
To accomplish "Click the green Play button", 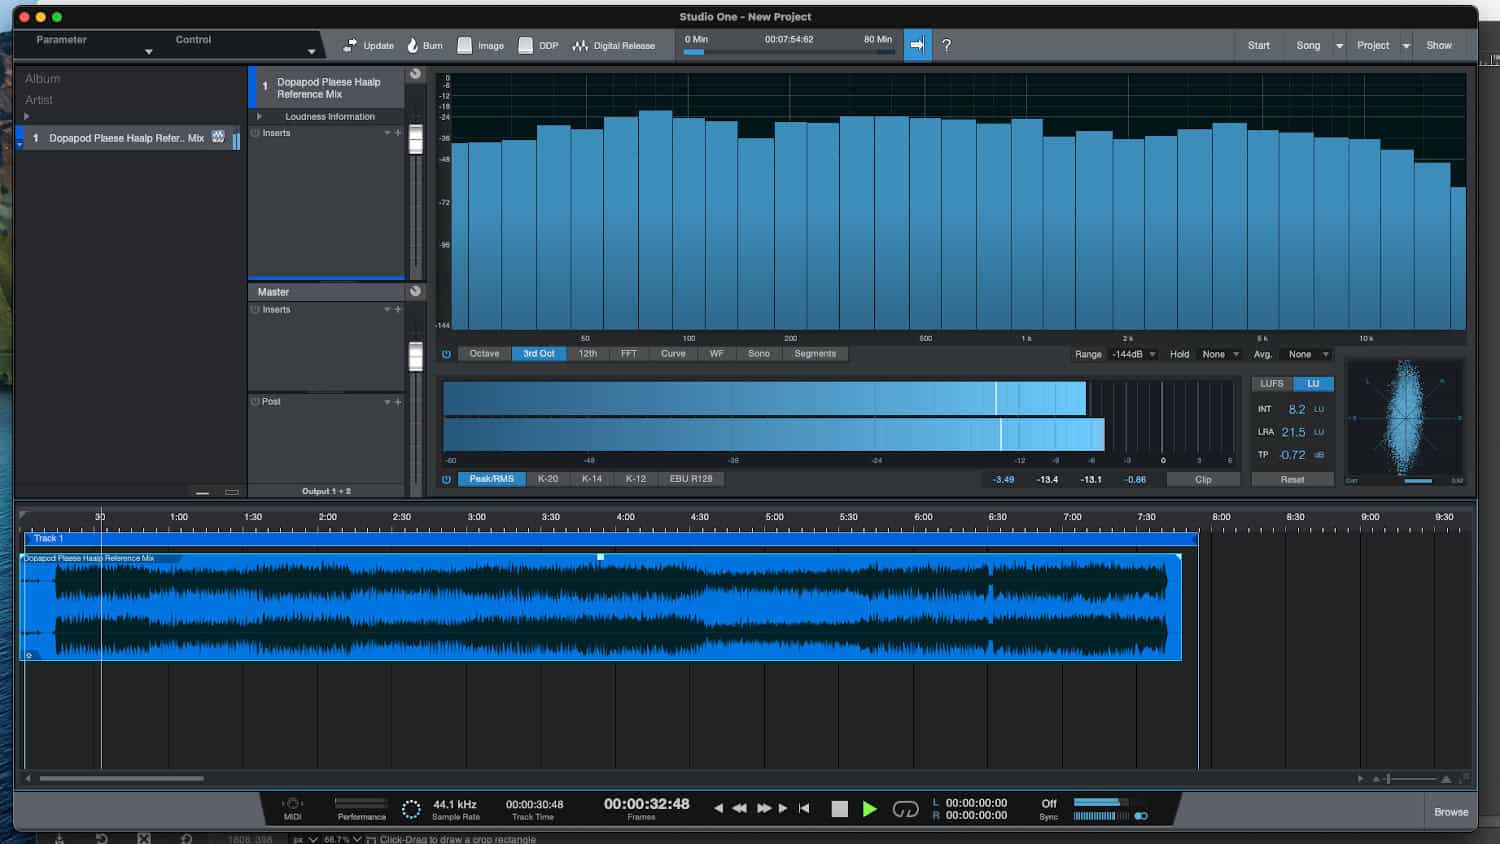I will 869,809.
